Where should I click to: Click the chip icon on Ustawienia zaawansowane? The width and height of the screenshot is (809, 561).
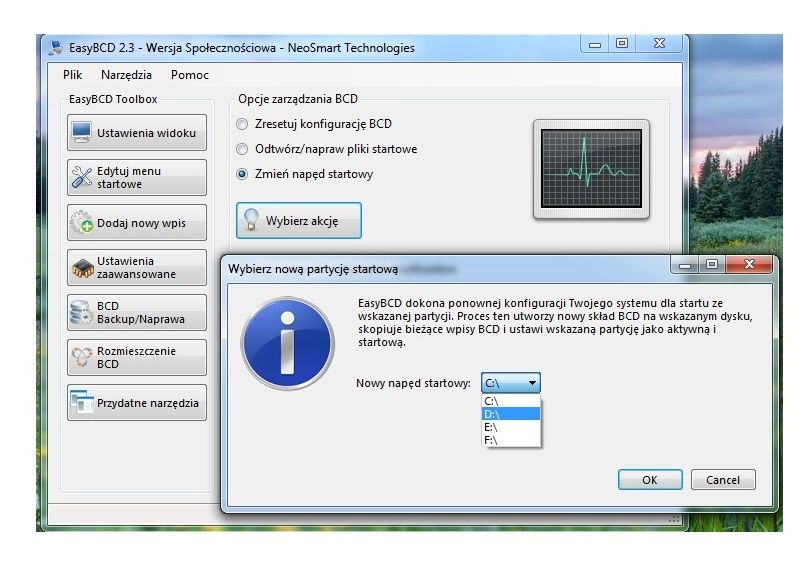[x=82, y=267]
